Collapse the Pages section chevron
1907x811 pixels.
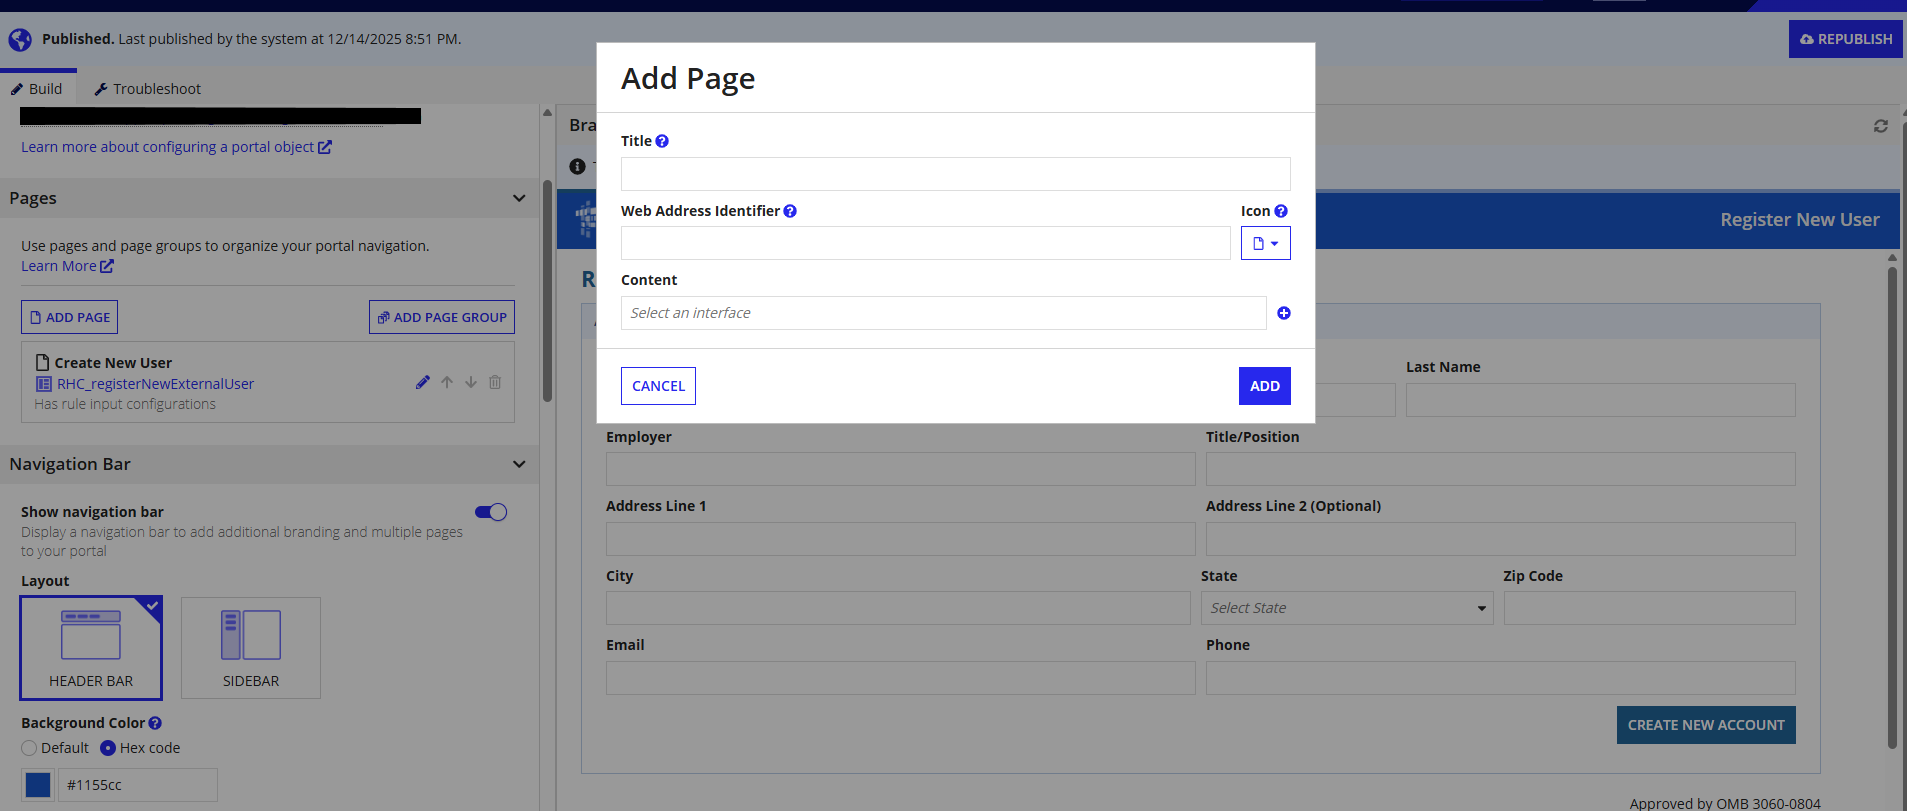[x=519, y=198]
